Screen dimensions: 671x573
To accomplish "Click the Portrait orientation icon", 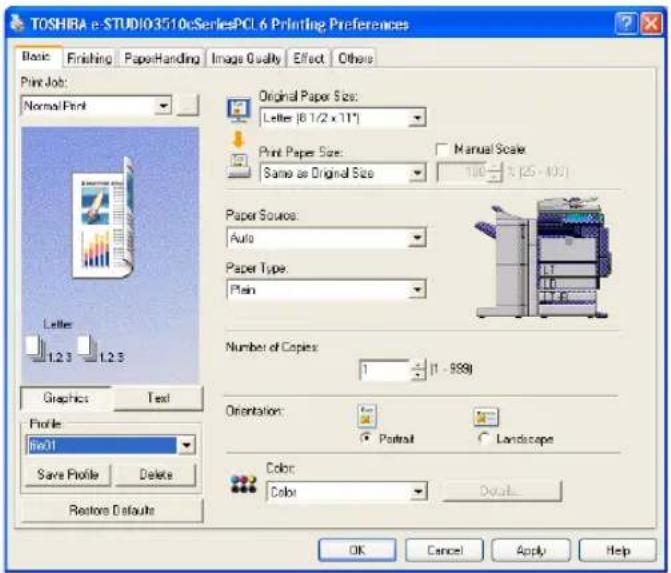I will pos(367,416).
